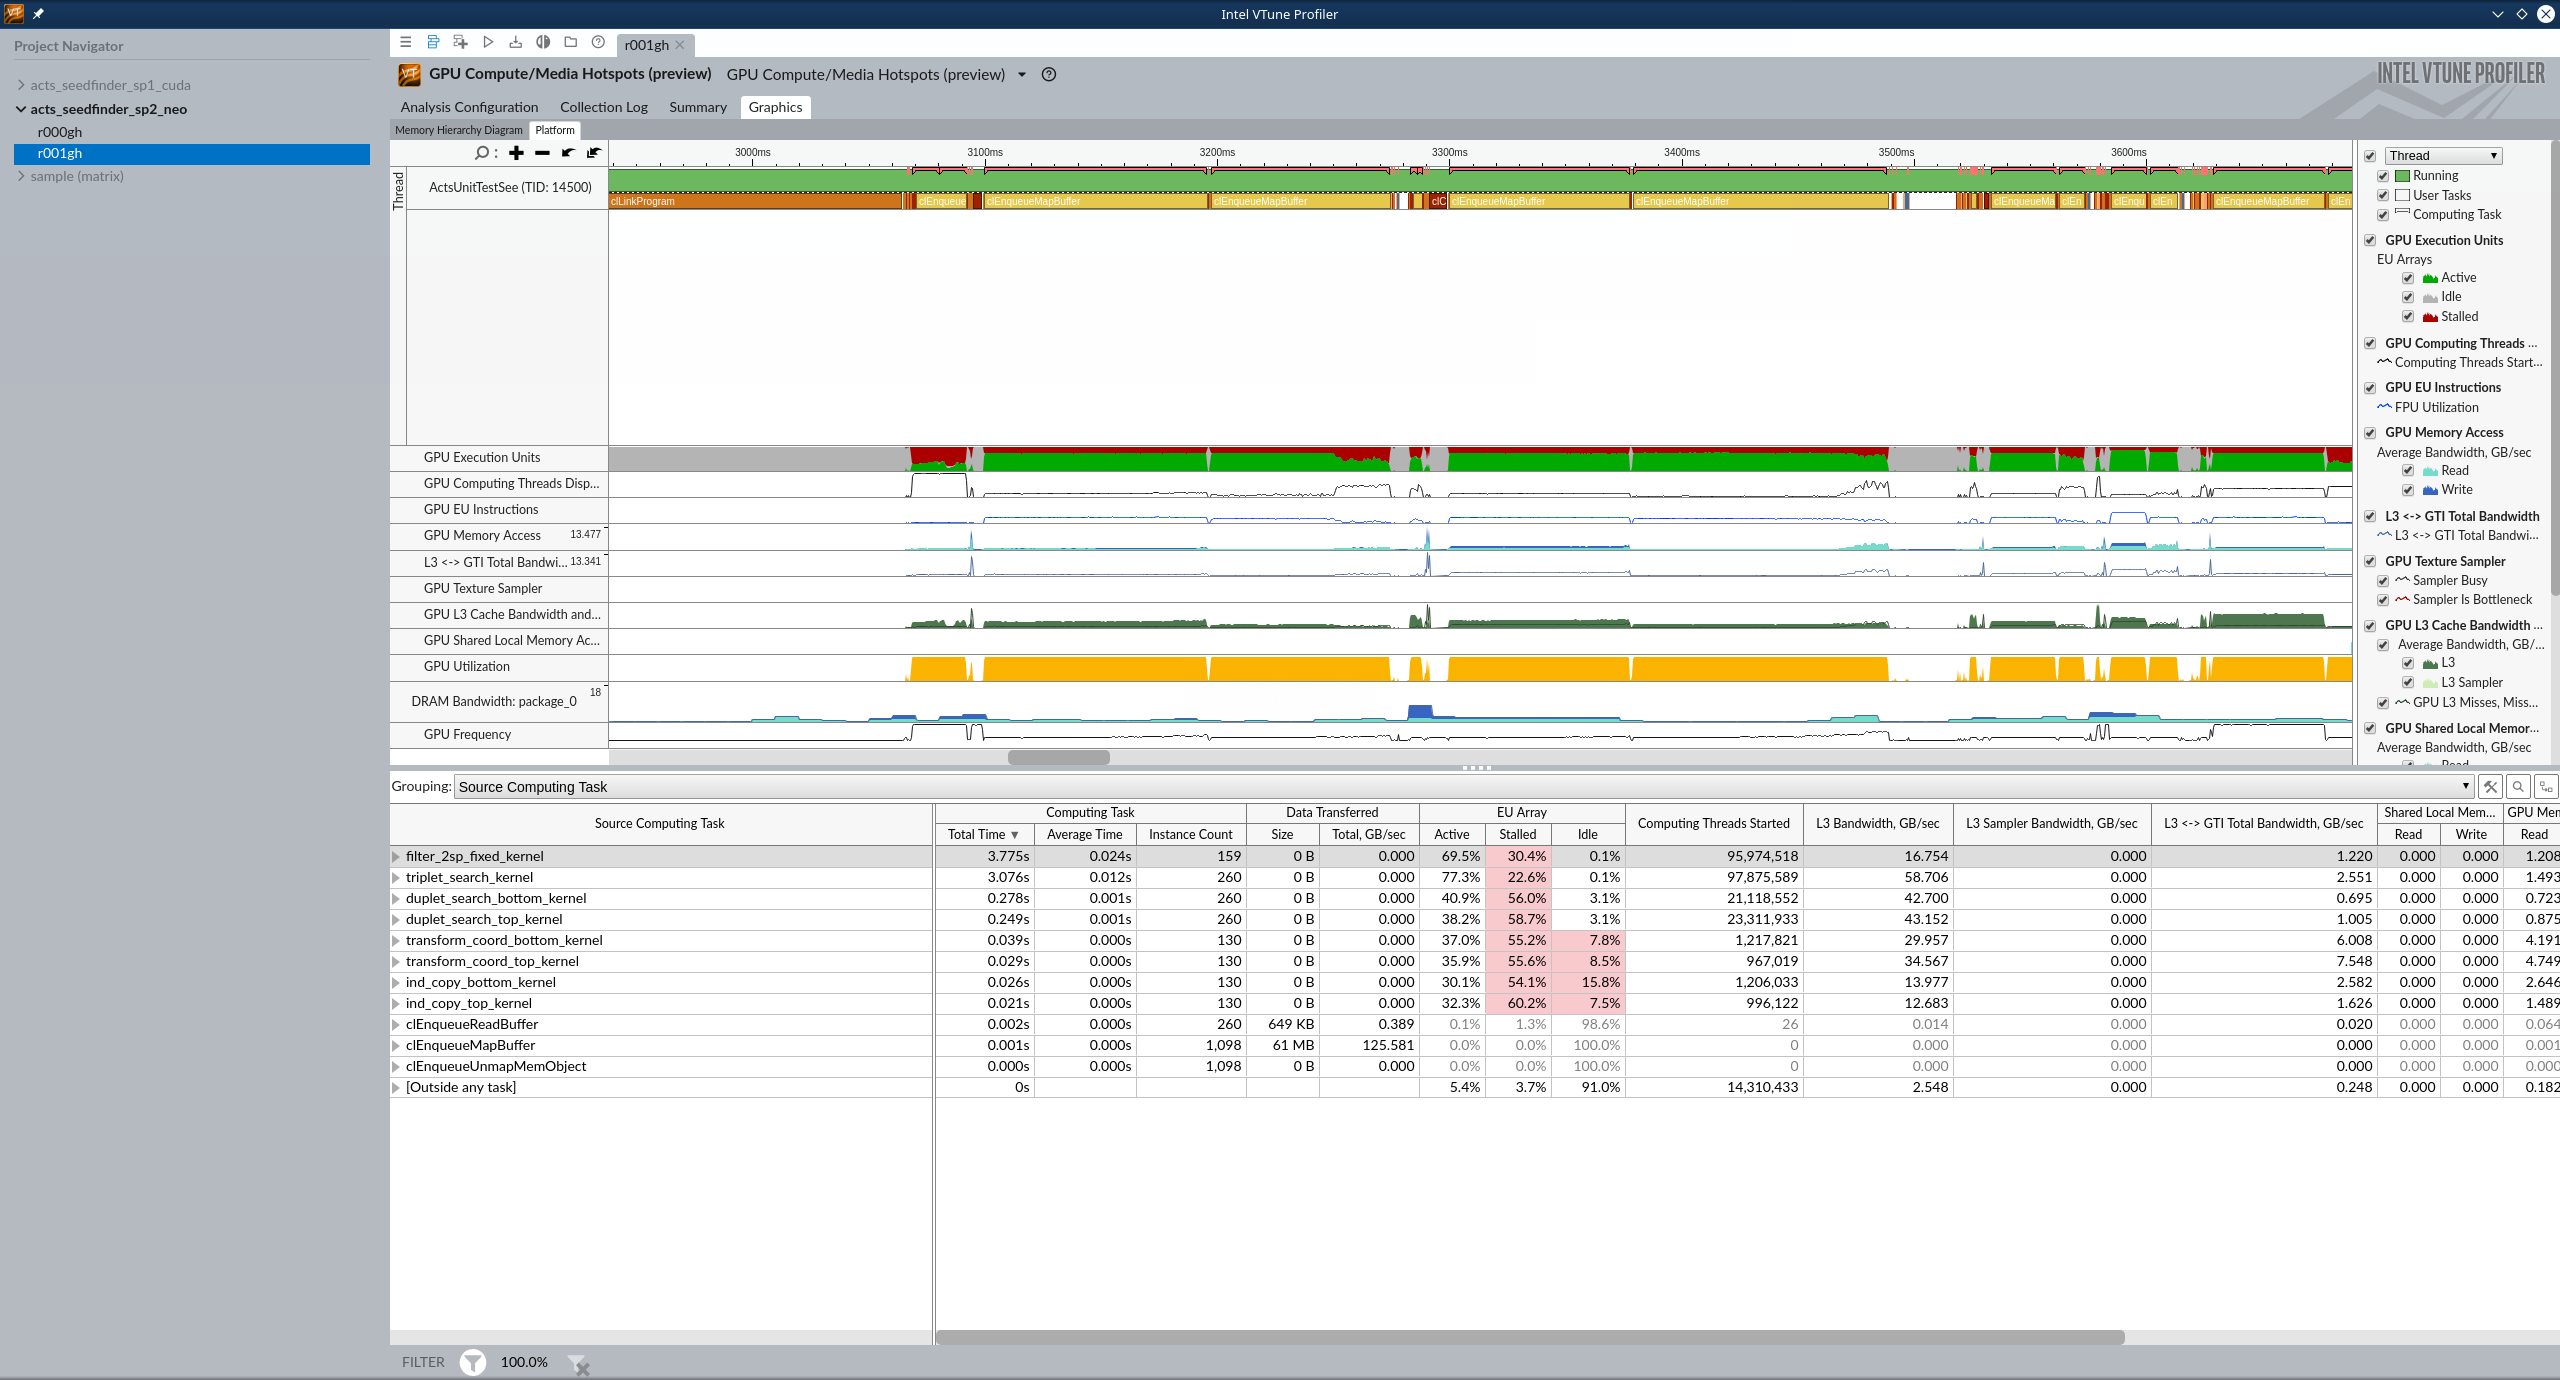Screen dimensions: 2560x1380
Task: Click the clear filter icon
Action: tap(578, 1364)
